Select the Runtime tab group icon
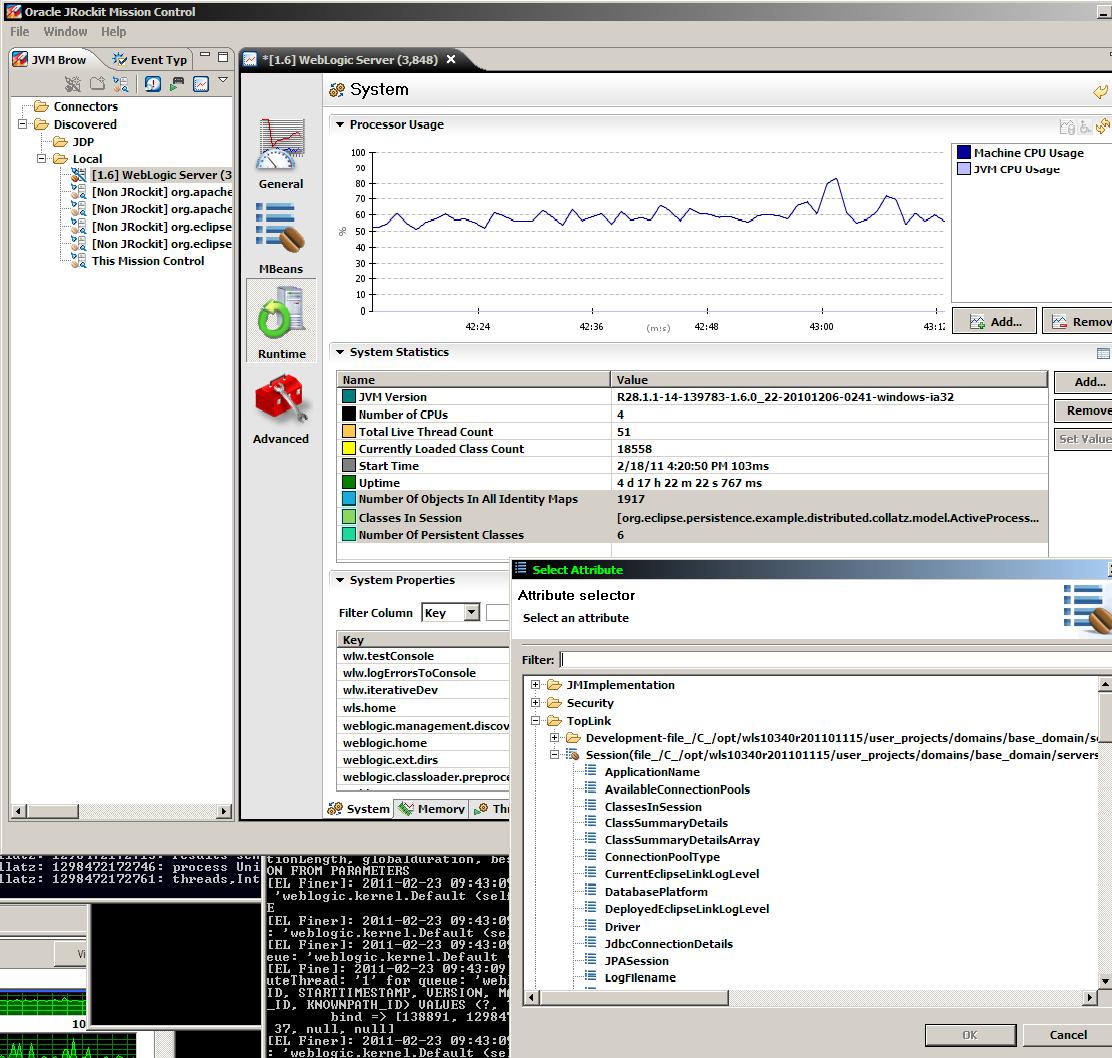The width and height of the screenshot is (1112, 1058). pos(281,313)
